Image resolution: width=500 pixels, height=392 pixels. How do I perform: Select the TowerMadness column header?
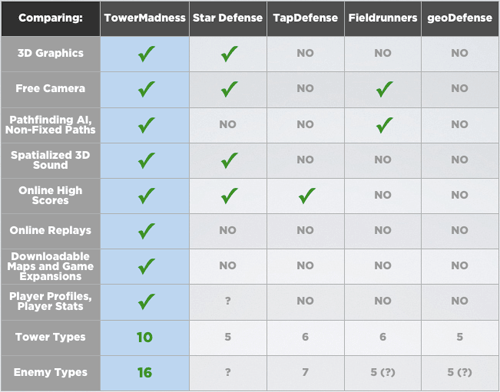pos(145,18)
